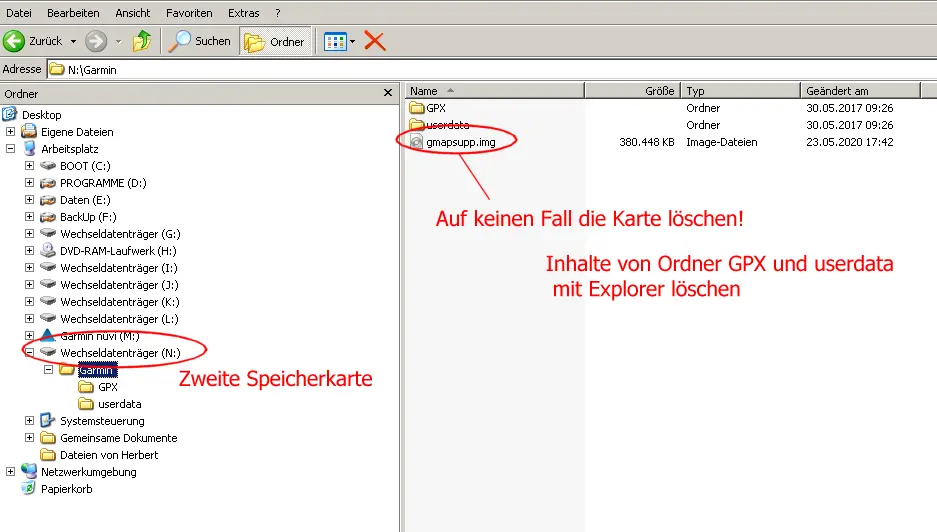Screen dimensions: 937x532
Task: Expand the BackUp (F:) drive node
Action: coord(29,216)
